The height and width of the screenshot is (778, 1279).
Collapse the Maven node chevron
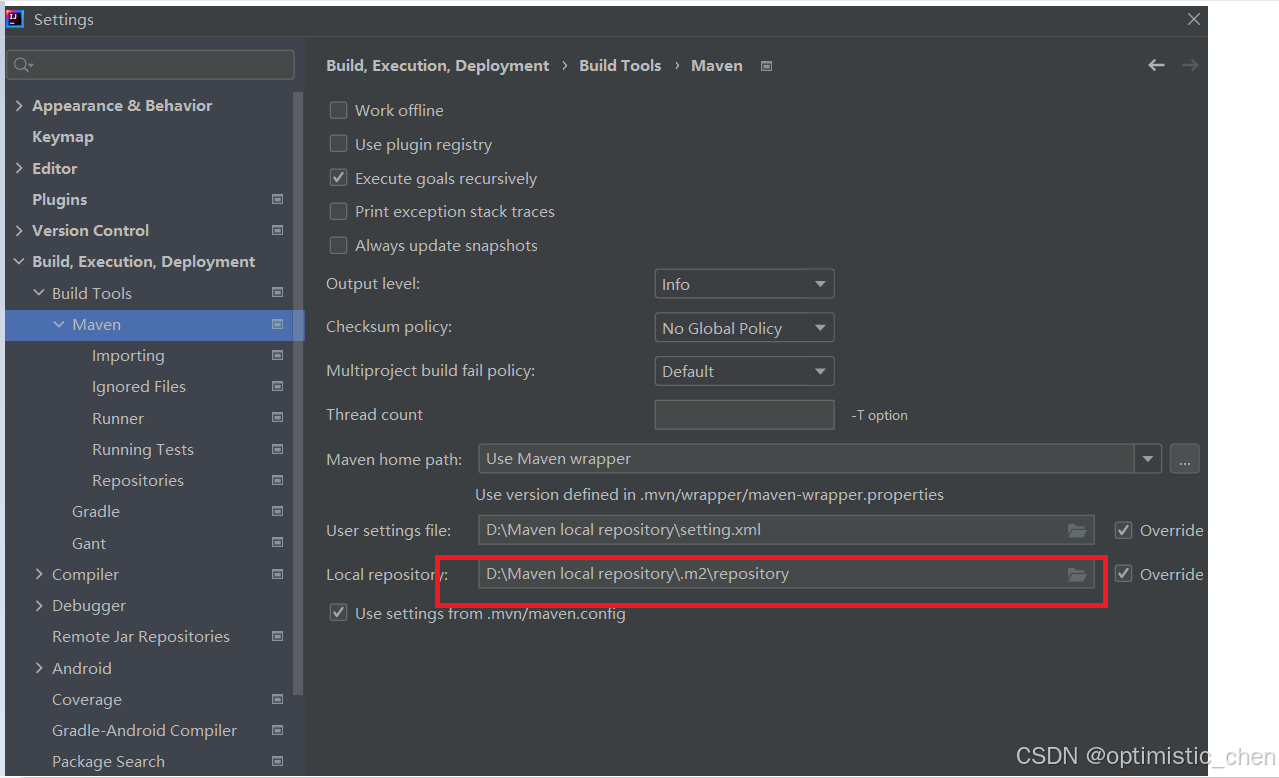click(x=59, y=324)
